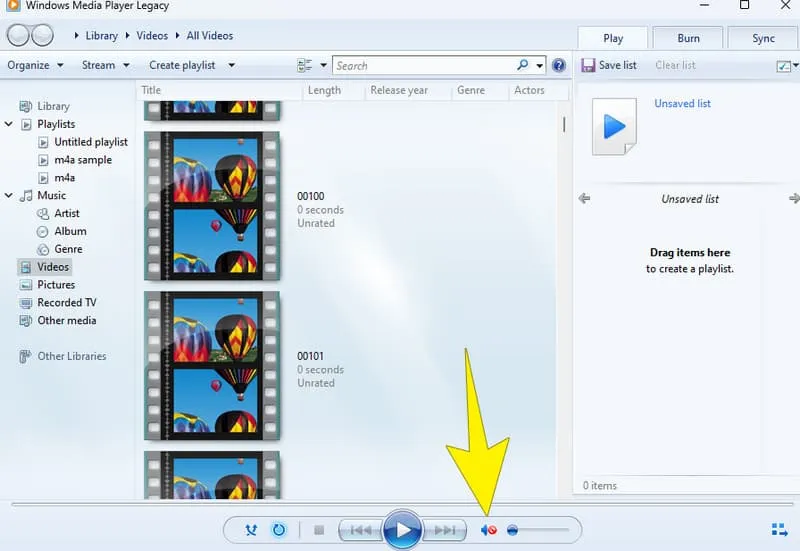
Task: Click the navigation back arrow button
Action: click(18, 36)
